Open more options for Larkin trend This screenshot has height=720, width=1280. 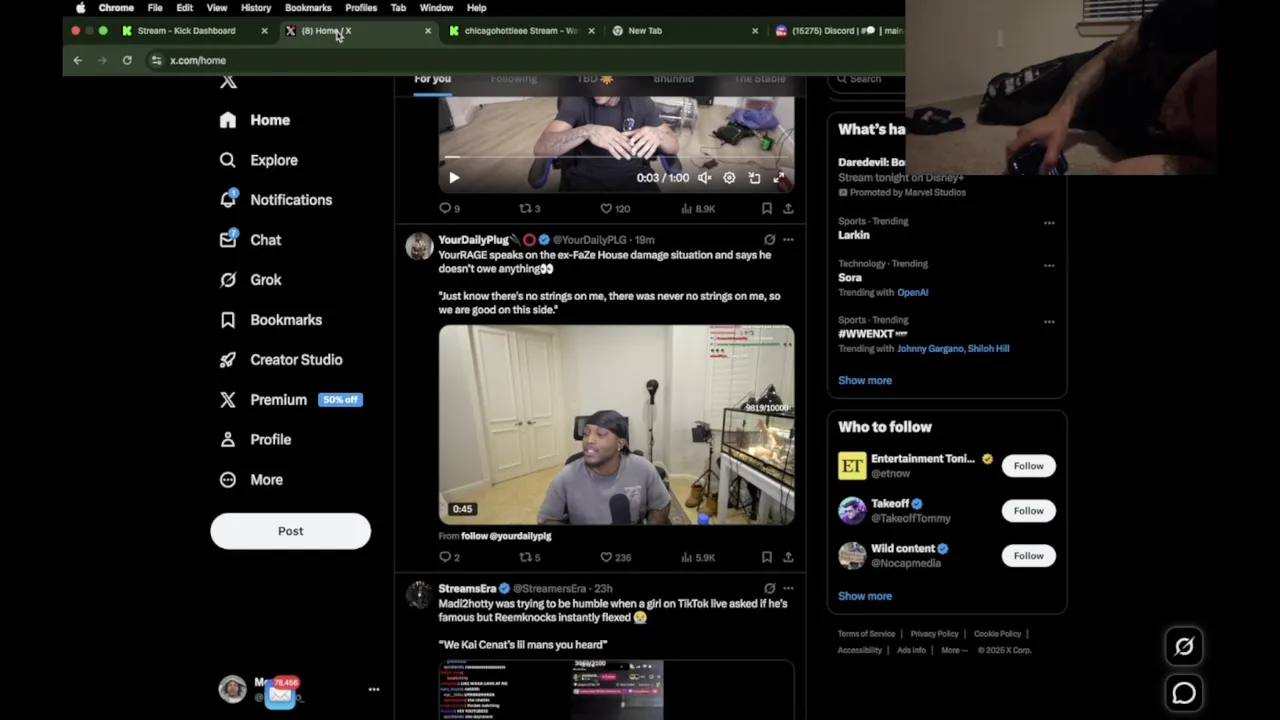click(1049, 223)
